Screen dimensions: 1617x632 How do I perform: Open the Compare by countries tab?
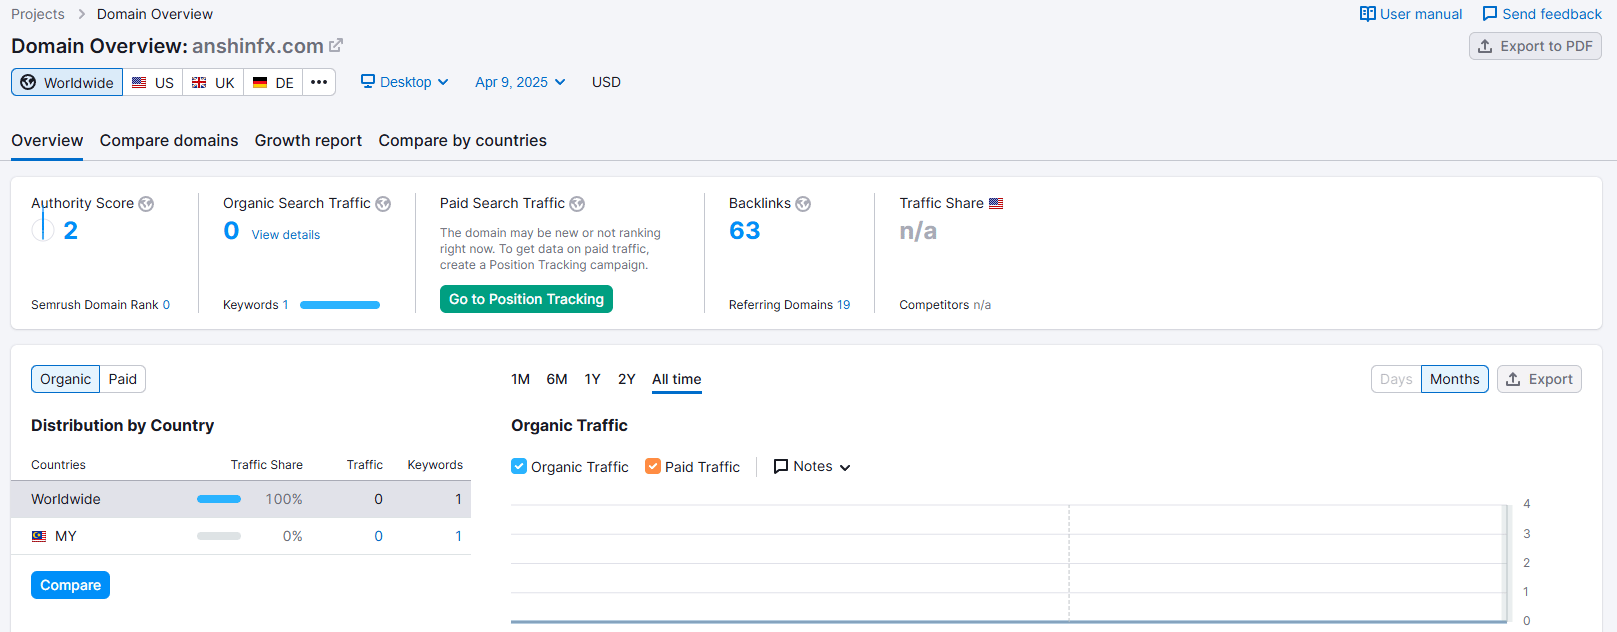tap(462, 141)
